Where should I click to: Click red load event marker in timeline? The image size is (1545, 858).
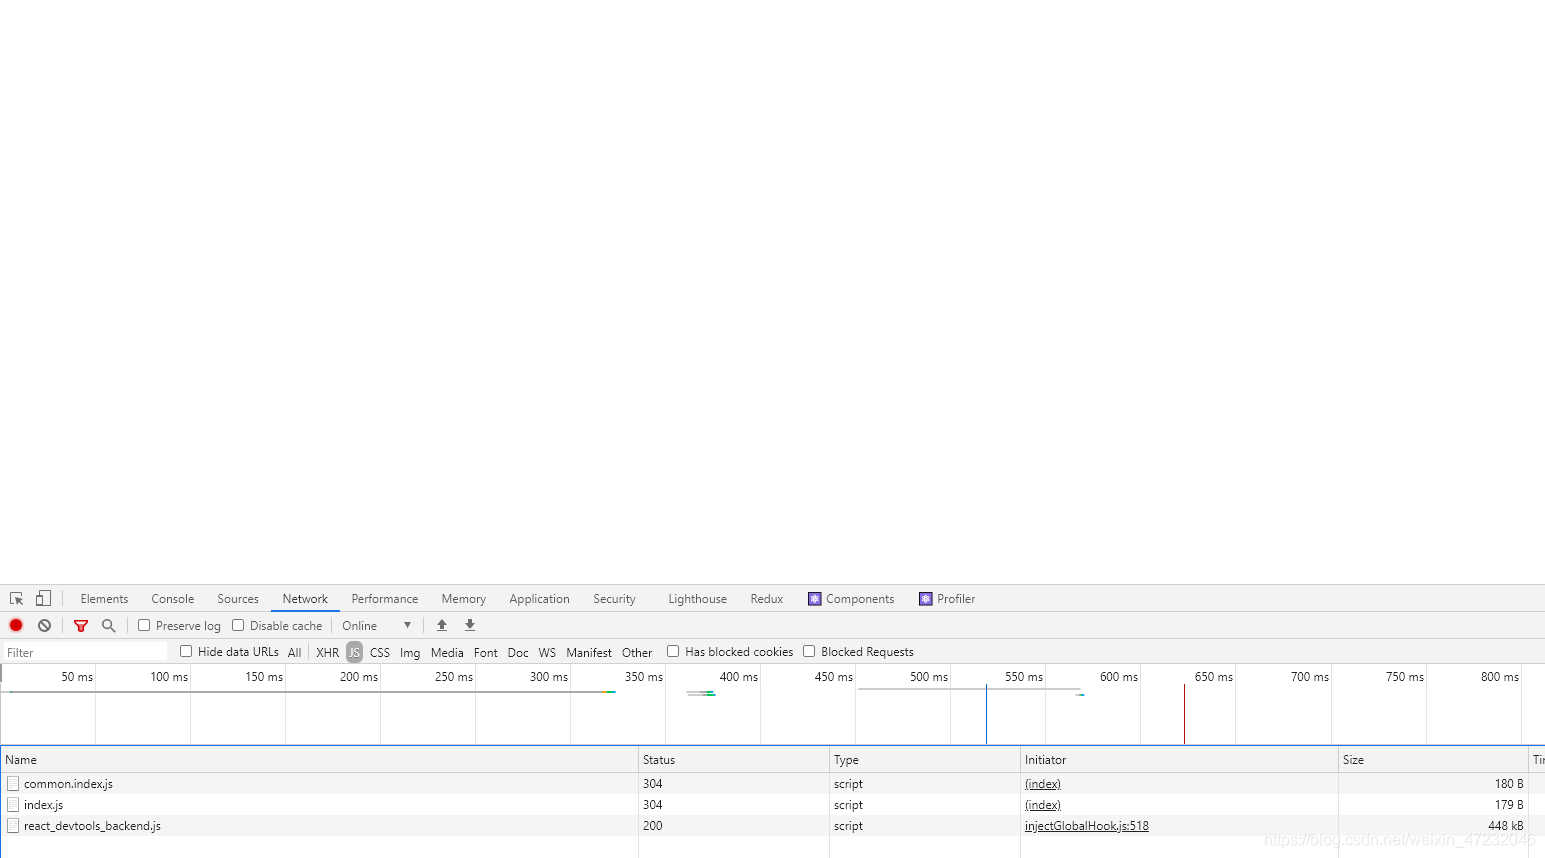point(1184,714)
